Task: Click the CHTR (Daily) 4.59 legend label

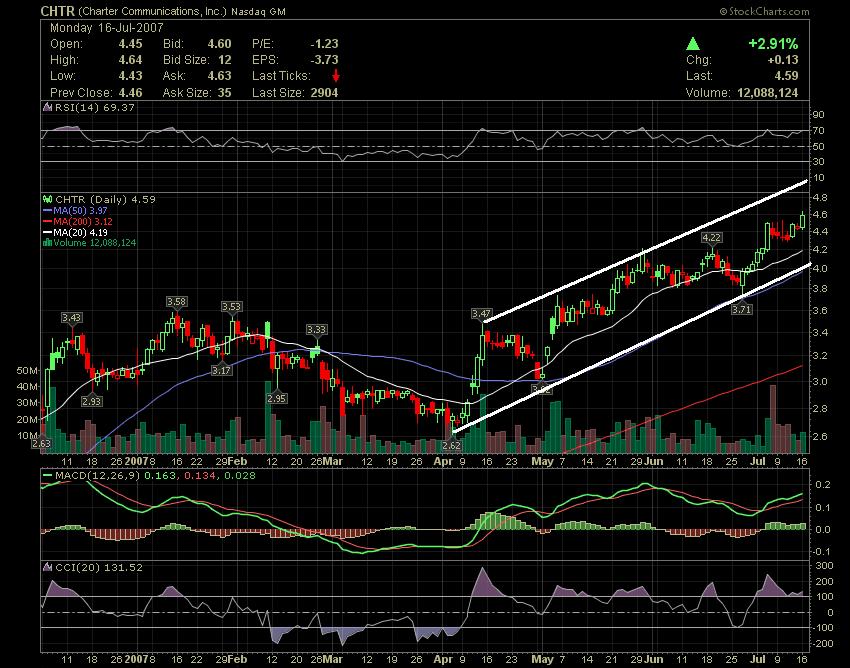Action: click(105, 200)
